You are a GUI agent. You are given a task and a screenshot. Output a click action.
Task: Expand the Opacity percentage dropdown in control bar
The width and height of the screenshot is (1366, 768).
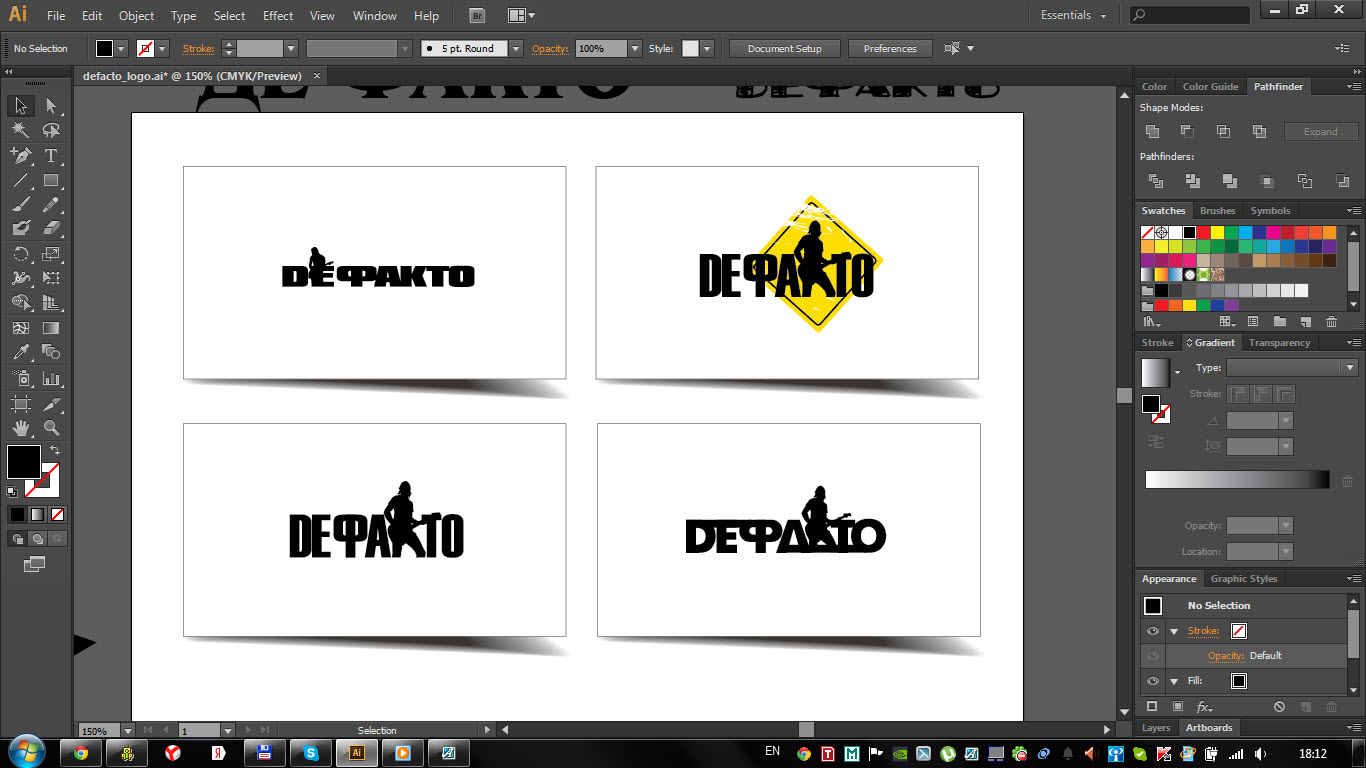click(634, 49)
